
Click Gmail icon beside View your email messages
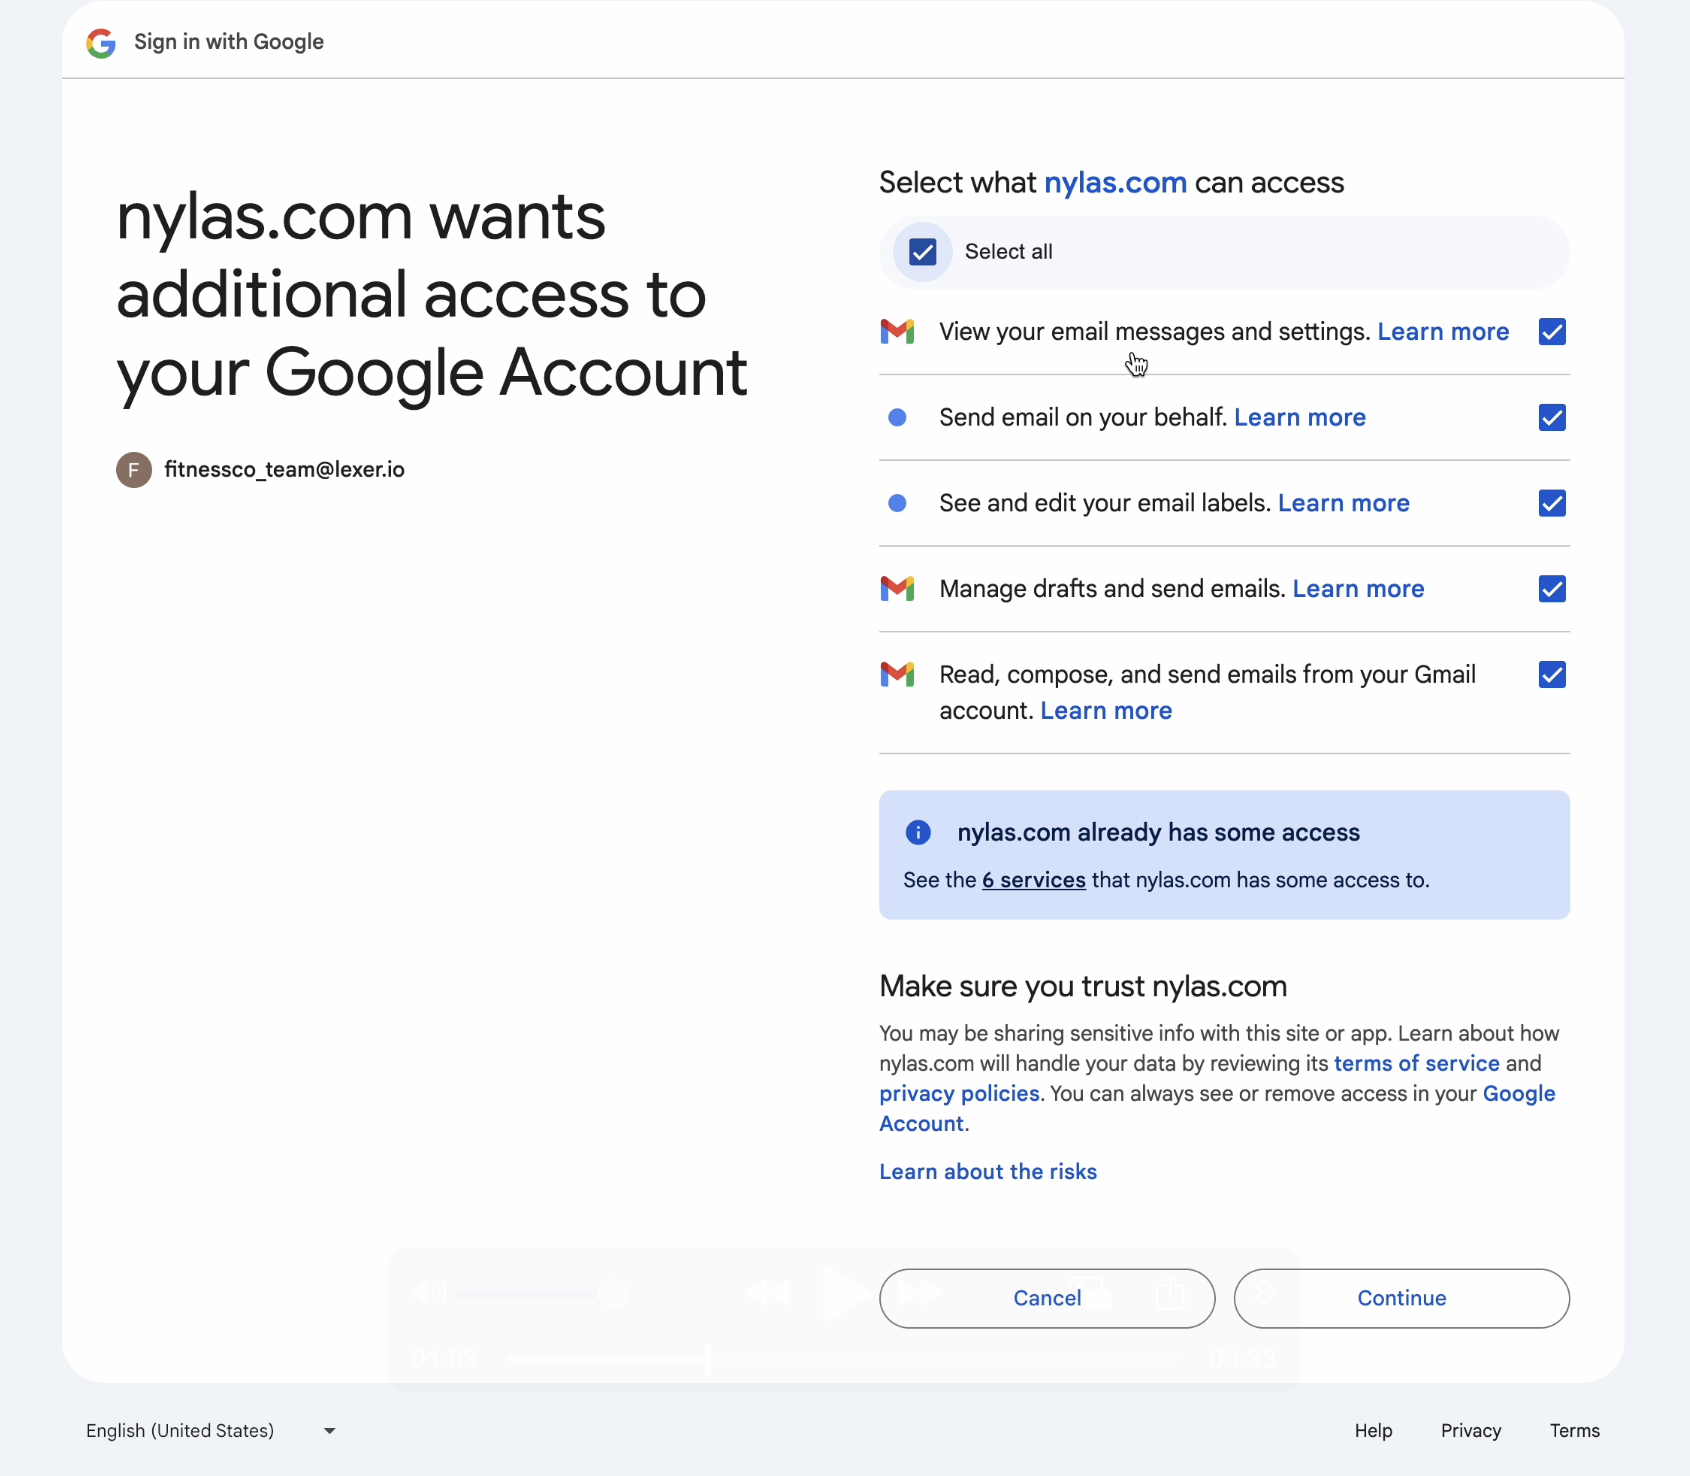point(897,331)
